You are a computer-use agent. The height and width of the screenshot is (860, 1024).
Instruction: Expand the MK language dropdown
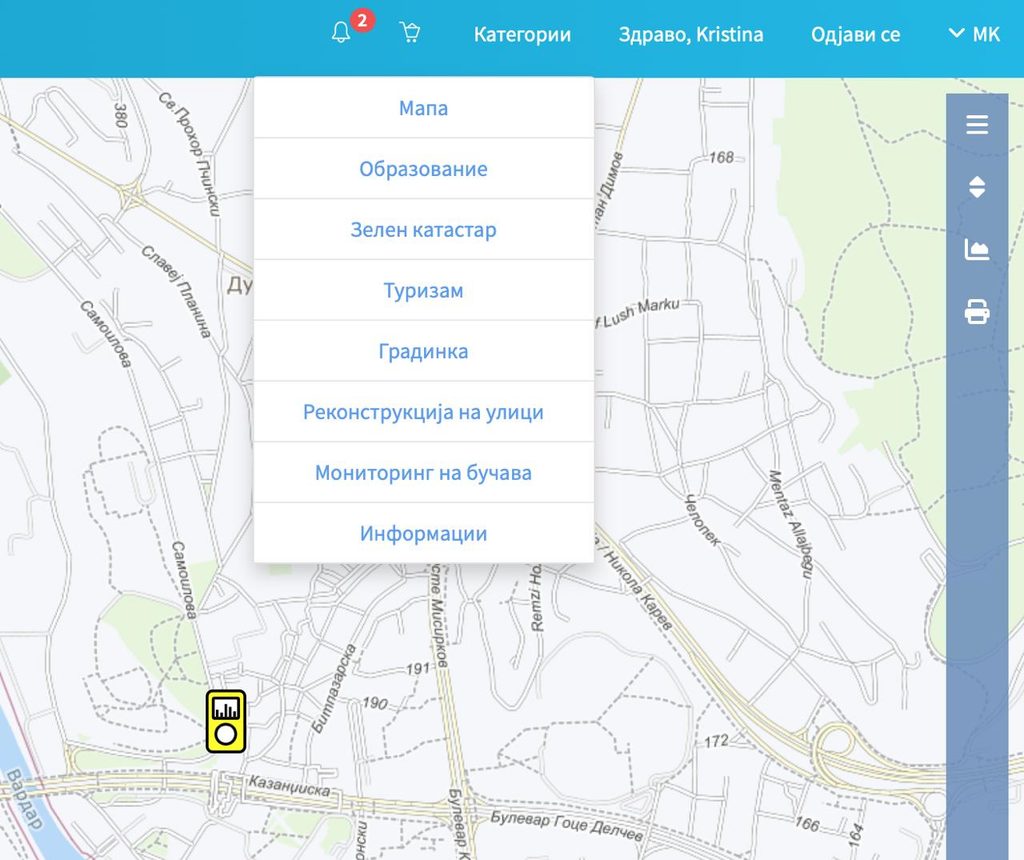974,34
